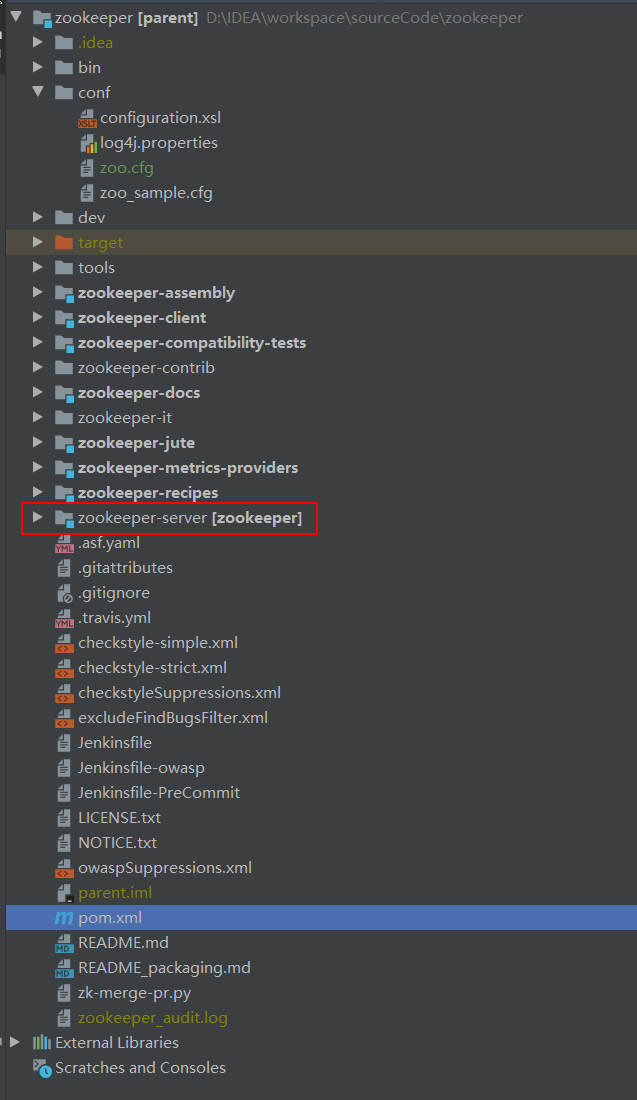The image size is (637, 1100).
Task: Select the zoo.cfg file
Action: click(126, 168)
